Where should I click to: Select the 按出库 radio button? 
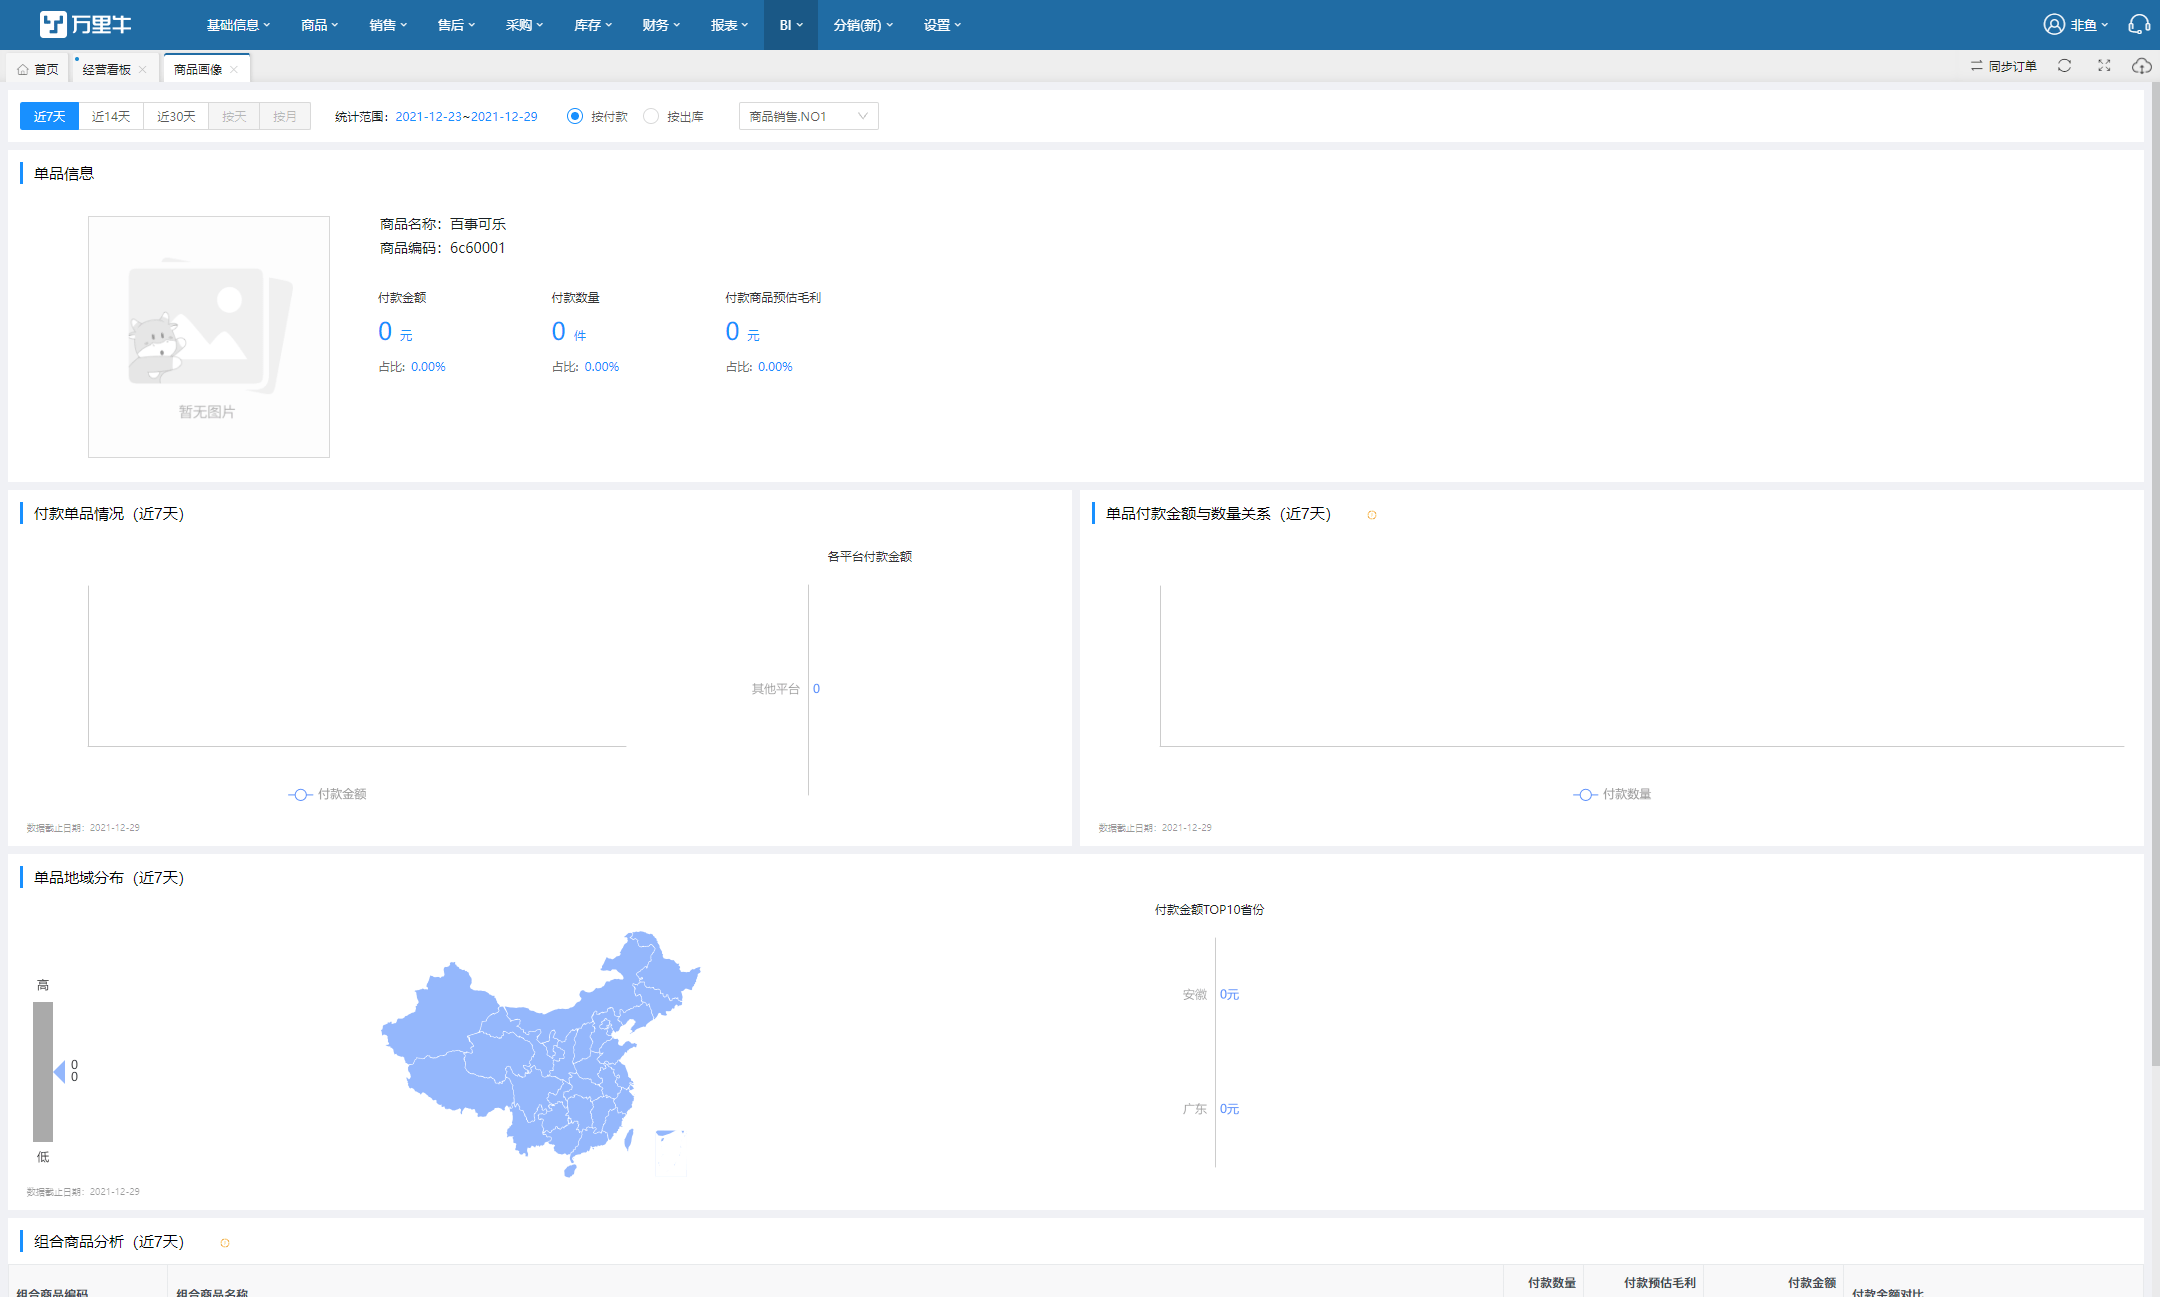click(x=651, y=116)
